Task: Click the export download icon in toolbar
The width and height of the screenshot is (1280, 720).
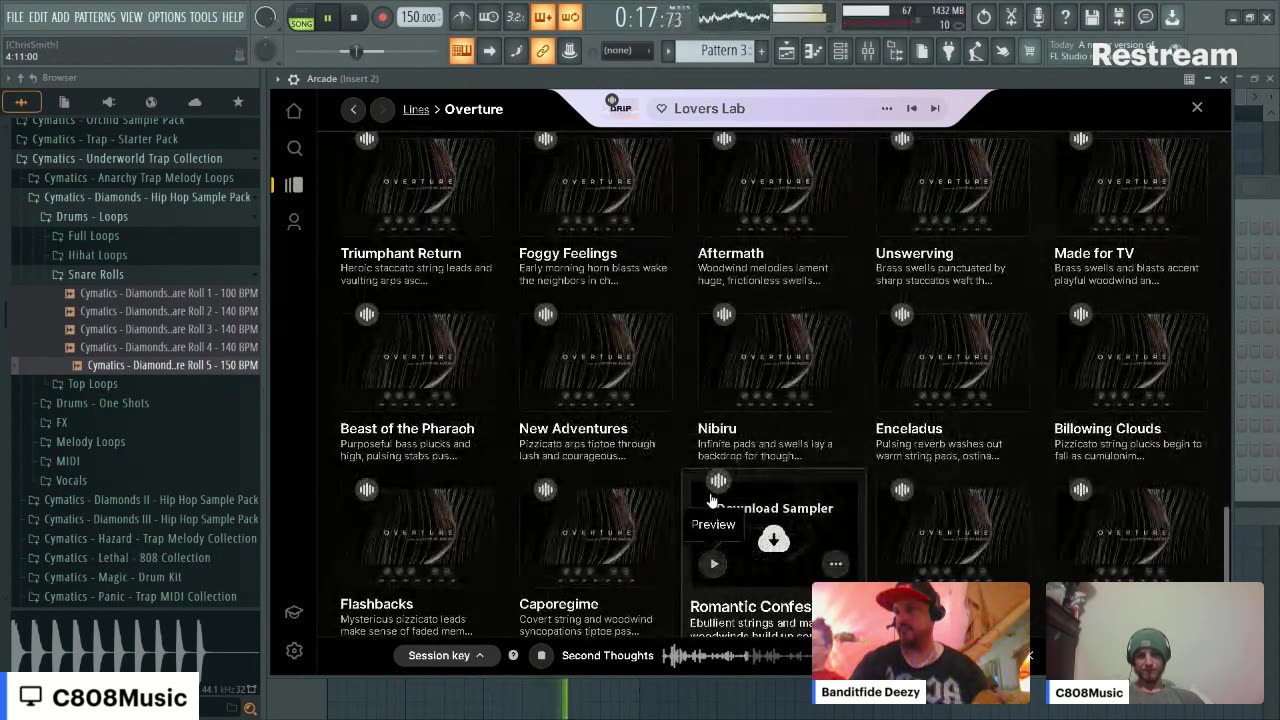Action: 1172,17
